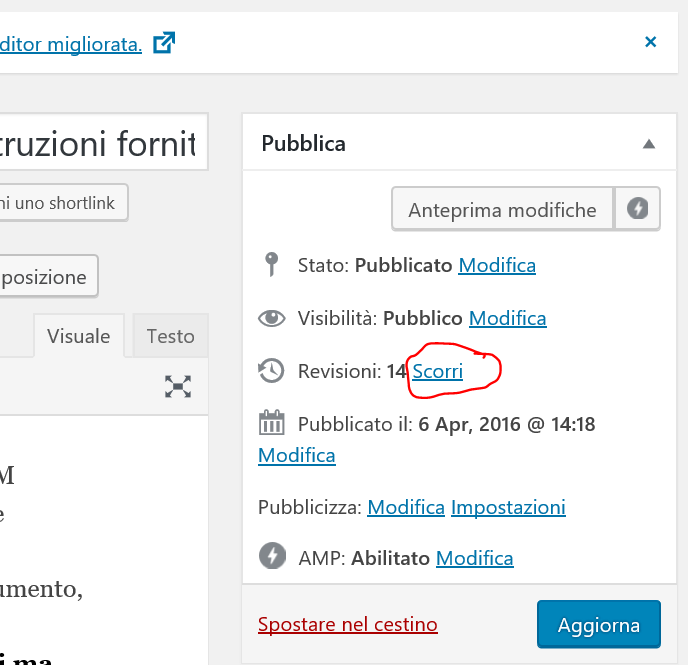688x665 pixels.
Task: Open Pubblicizza Impostazioni link
Action: (x=508, y=507)
